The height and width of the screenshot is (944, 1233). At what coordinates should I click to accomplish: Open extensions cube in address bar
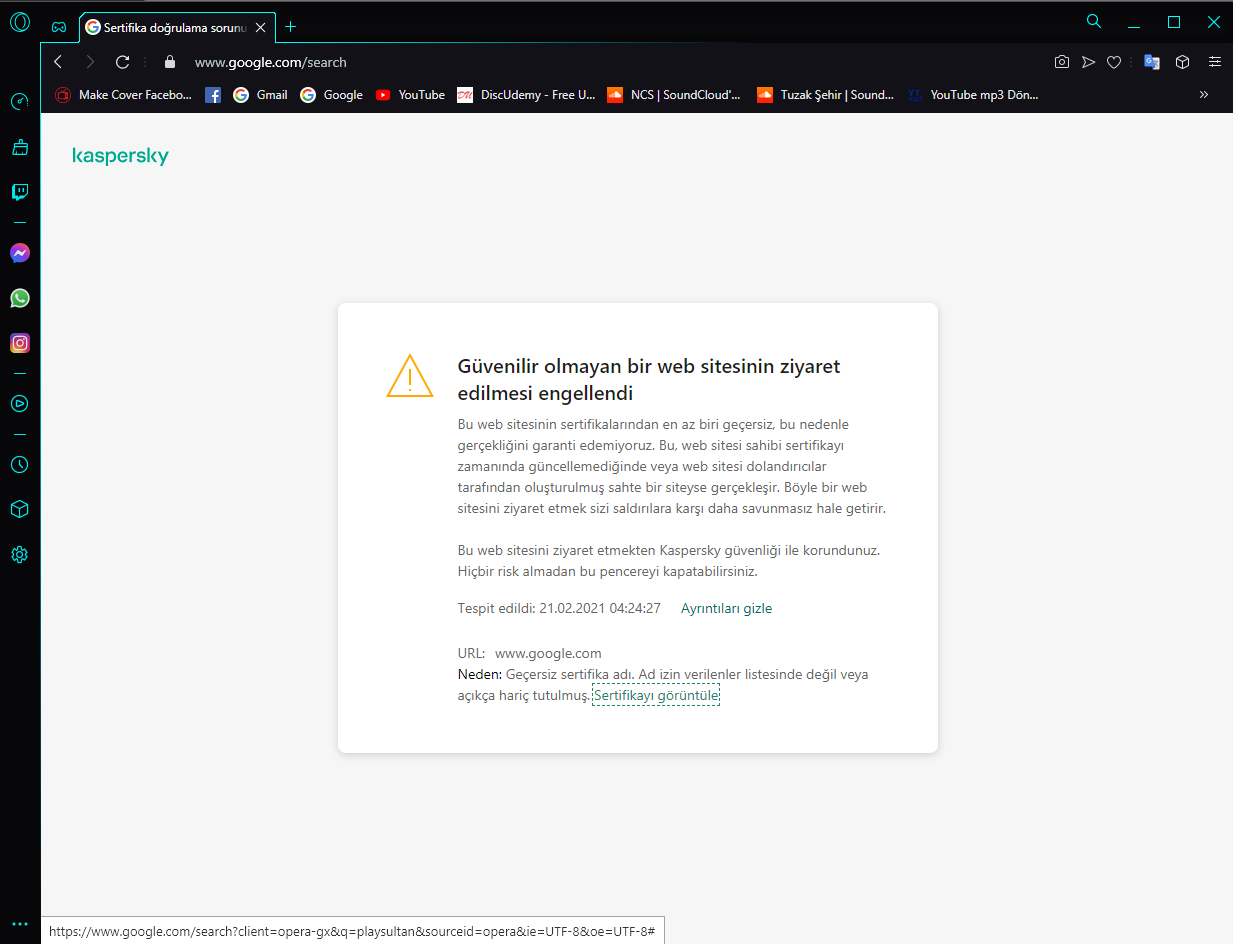(x=1182, y=62)
